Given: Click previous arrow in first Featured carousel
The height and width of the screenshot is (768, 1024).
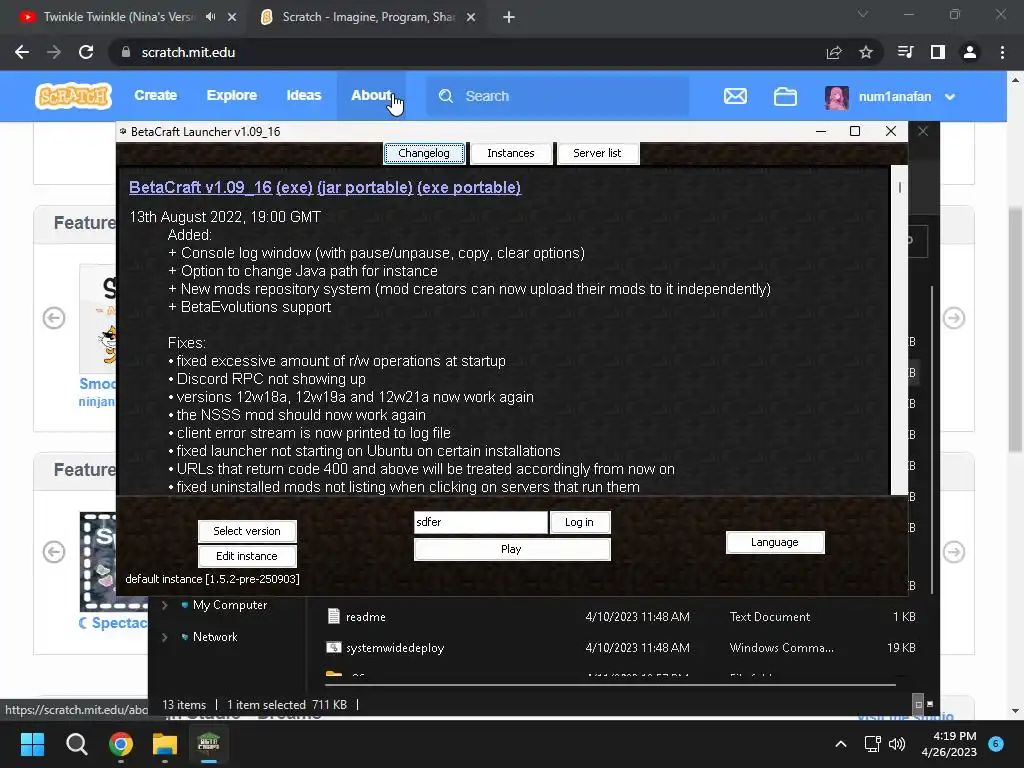Looking at the screenshot, I should (54, 318).
